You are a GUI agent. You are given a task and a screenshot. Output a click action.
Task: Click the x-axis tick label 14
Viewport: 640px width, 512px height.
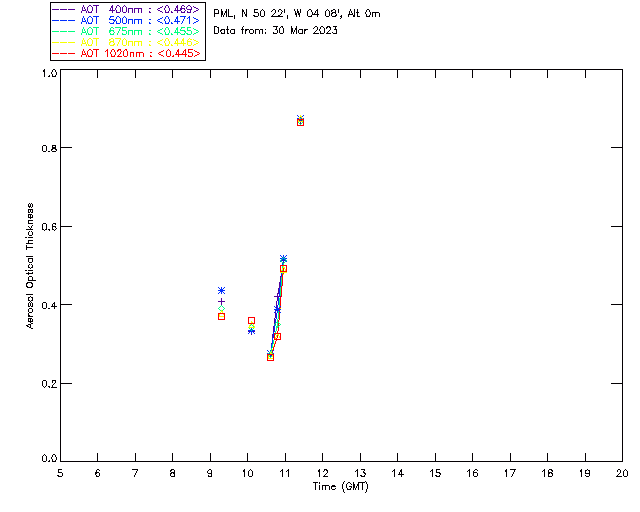coord(398,473)
